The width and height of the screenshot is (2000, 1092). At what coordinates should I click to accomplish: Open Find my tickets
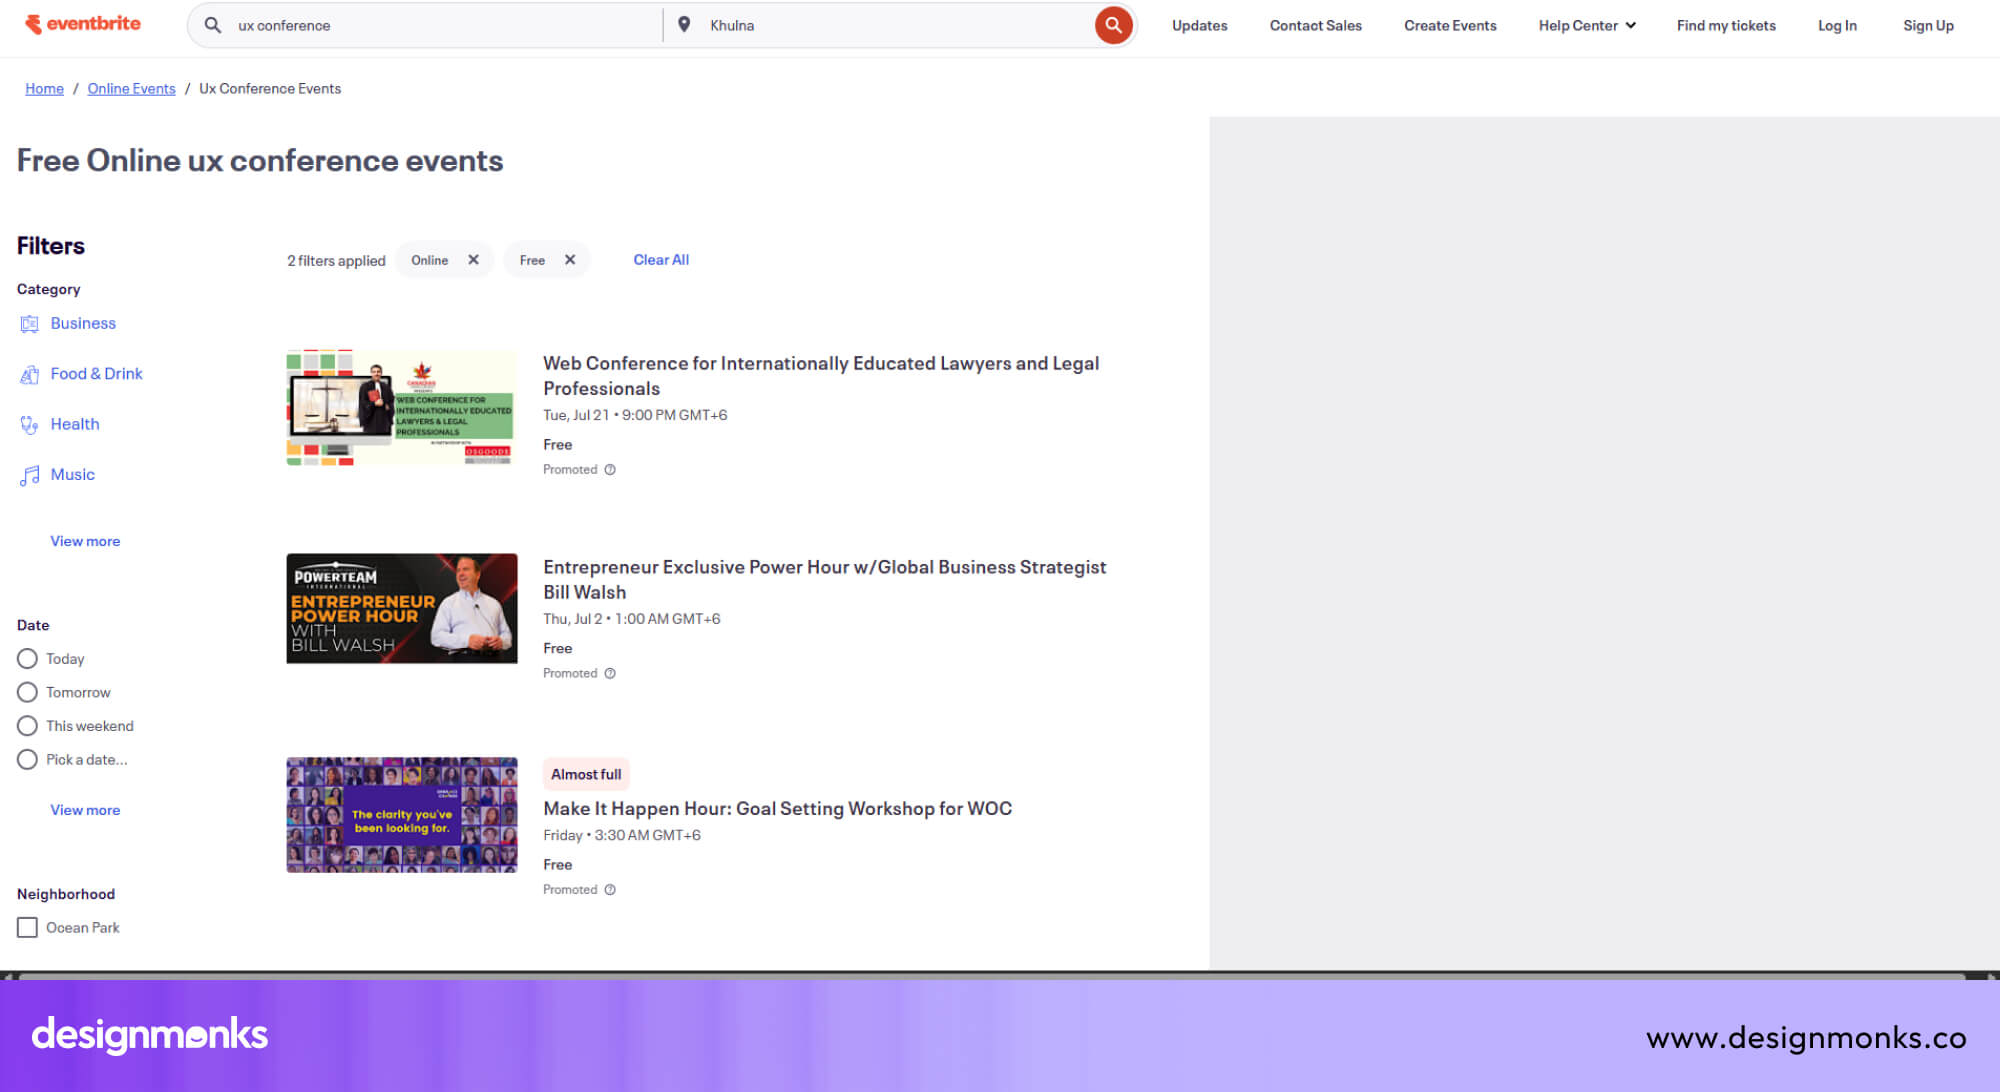coord(1726,25)
